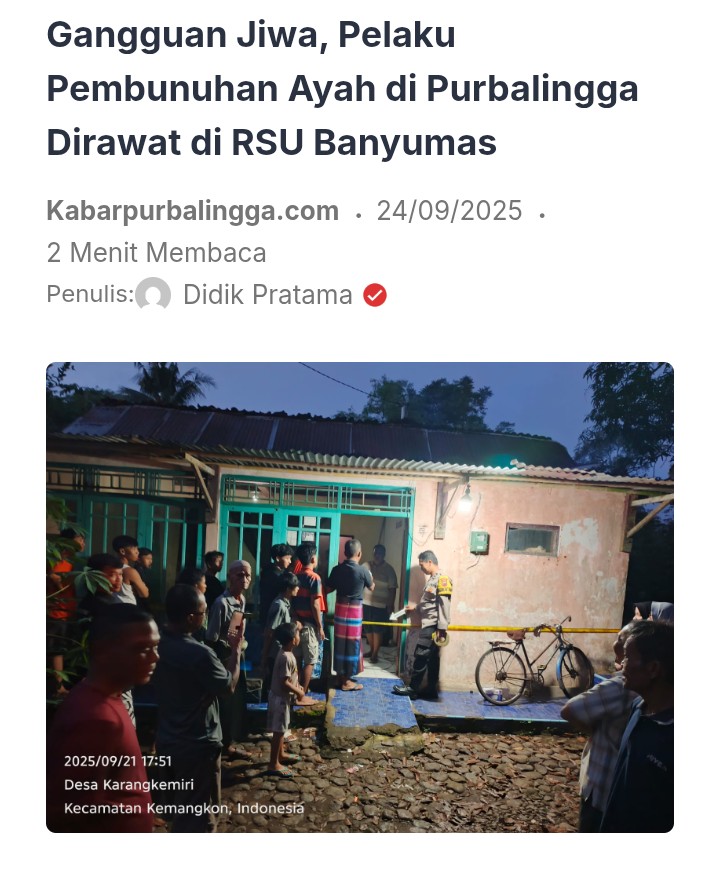The width and height of the screenshot is (720, 877).
Task: Click the "2 Menit Membaca" reading time
Action: tap(156, 252)
